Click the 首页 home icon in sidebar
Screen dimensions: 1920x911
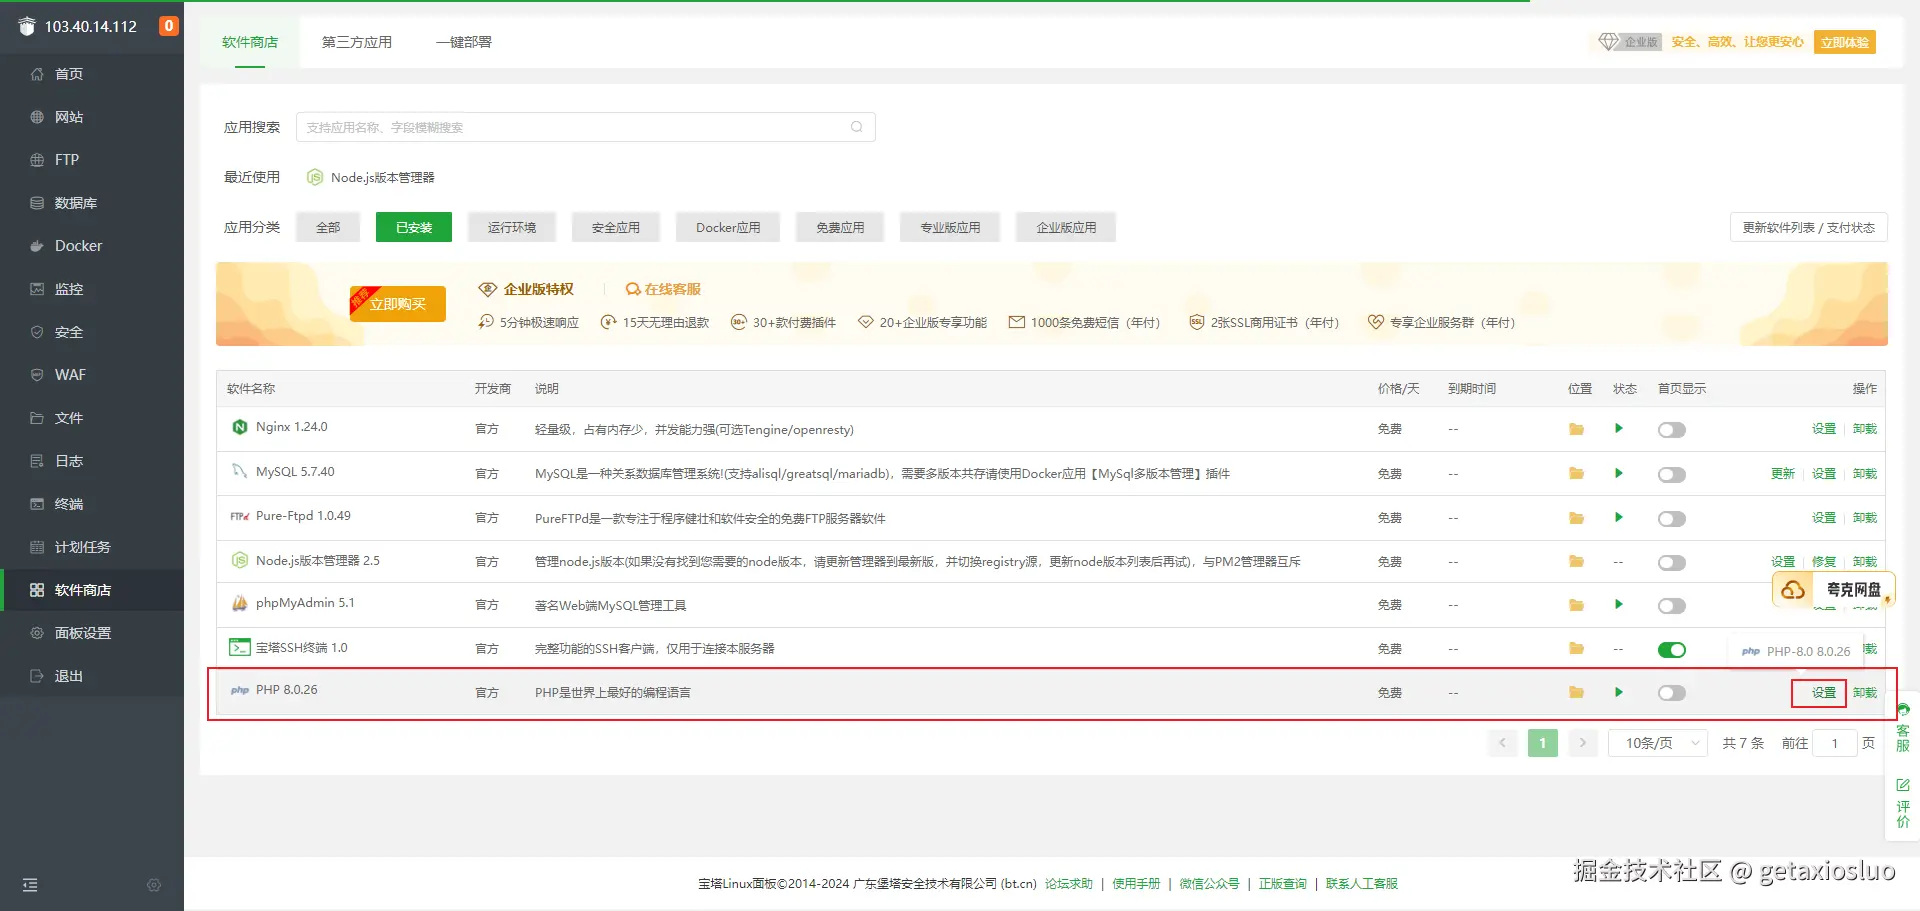click(x=37, y=74)
